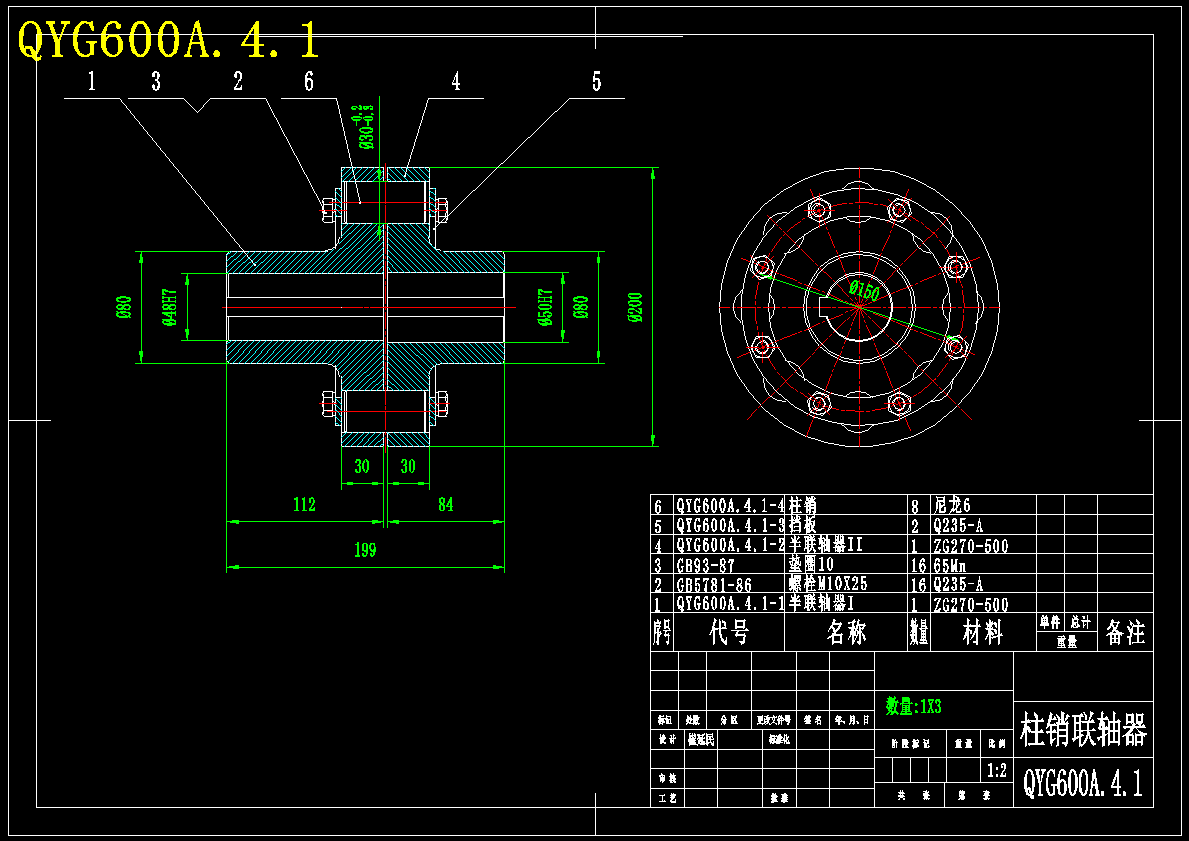Click quantity 16 in the 垫圈10 row

pyautogui.click(x=918, y=565)
